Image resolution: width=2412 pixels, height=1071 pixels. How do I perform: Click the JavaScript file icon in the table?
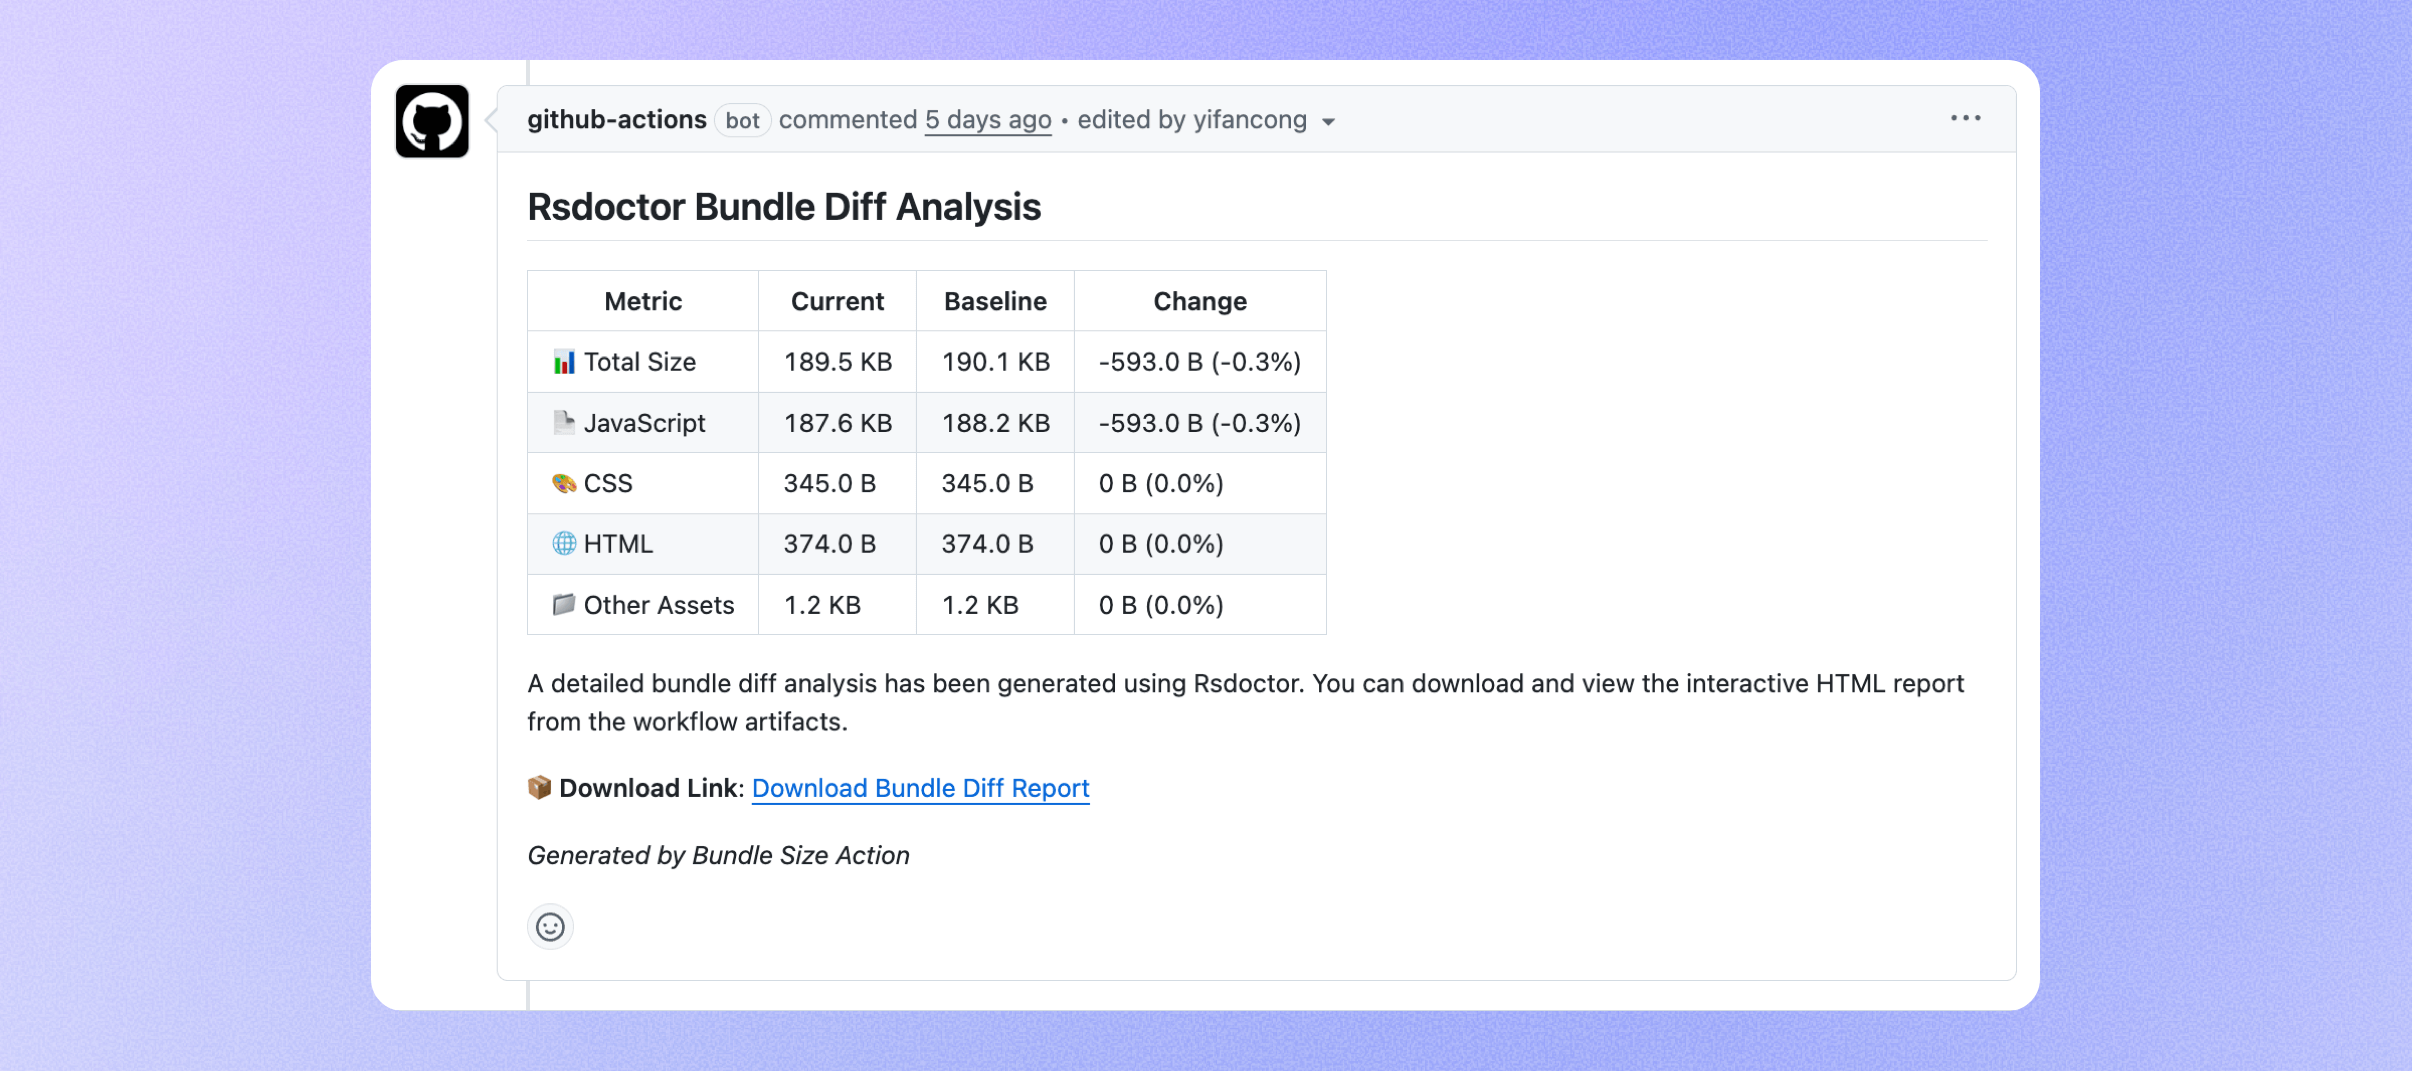coord(564,422)
